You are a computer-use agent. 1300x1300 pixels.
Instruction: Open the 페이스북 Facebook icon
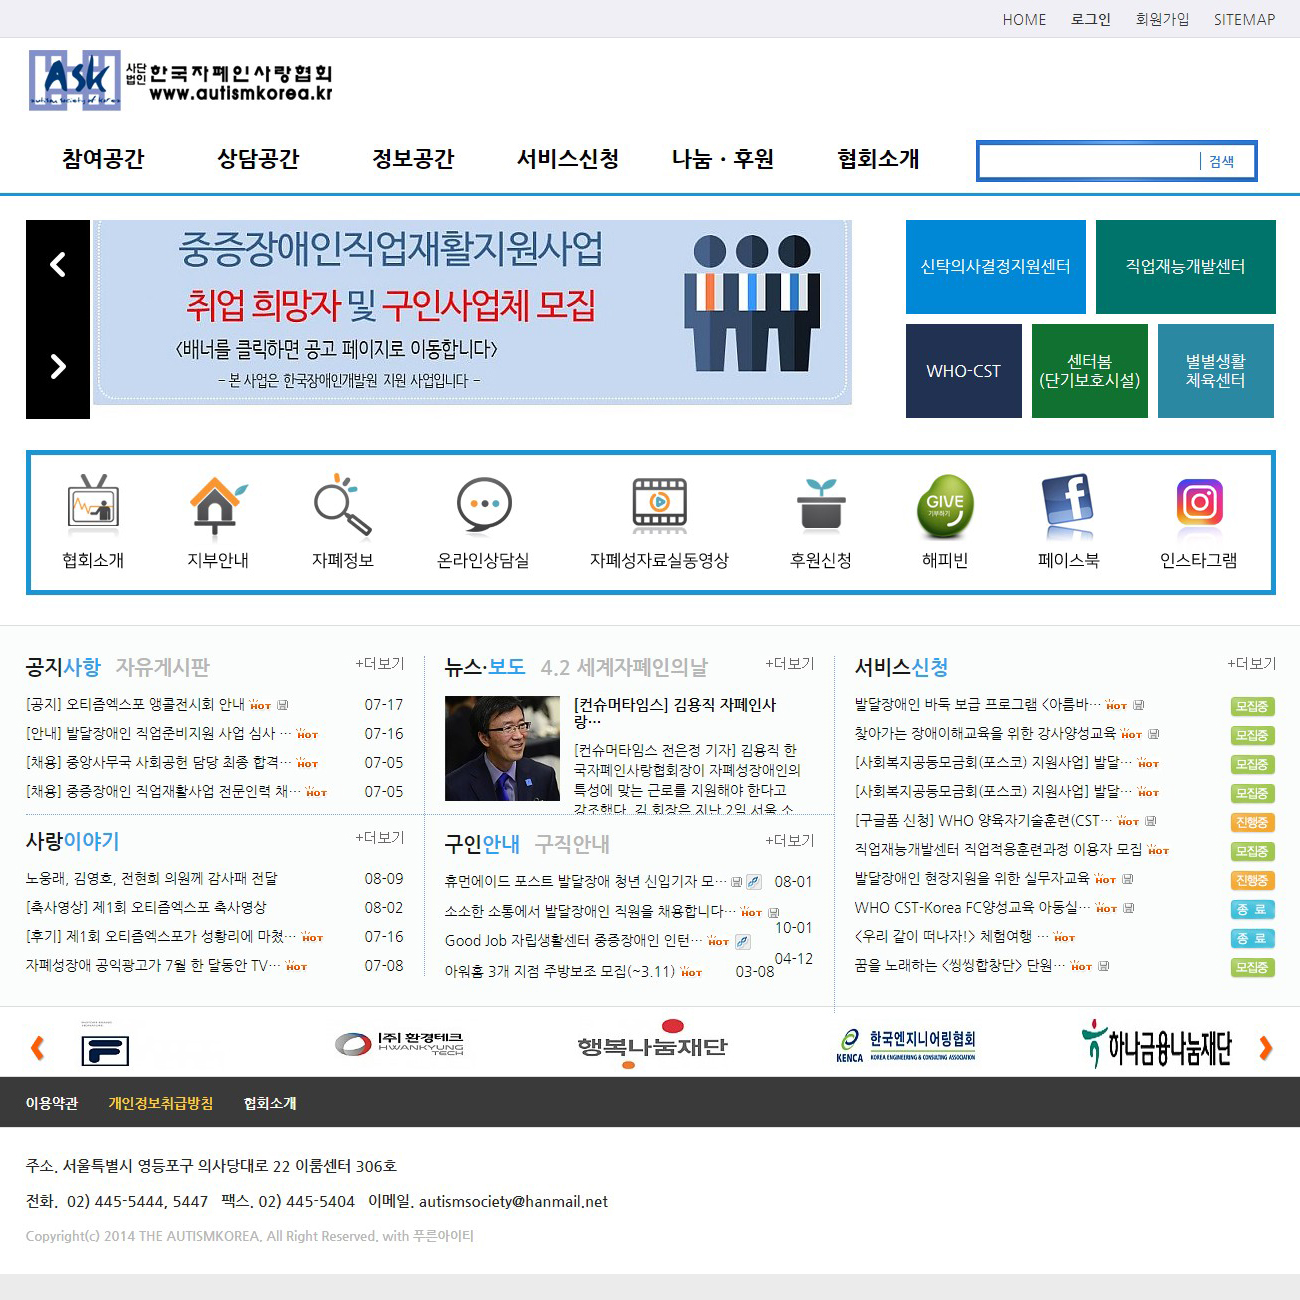1068,504
